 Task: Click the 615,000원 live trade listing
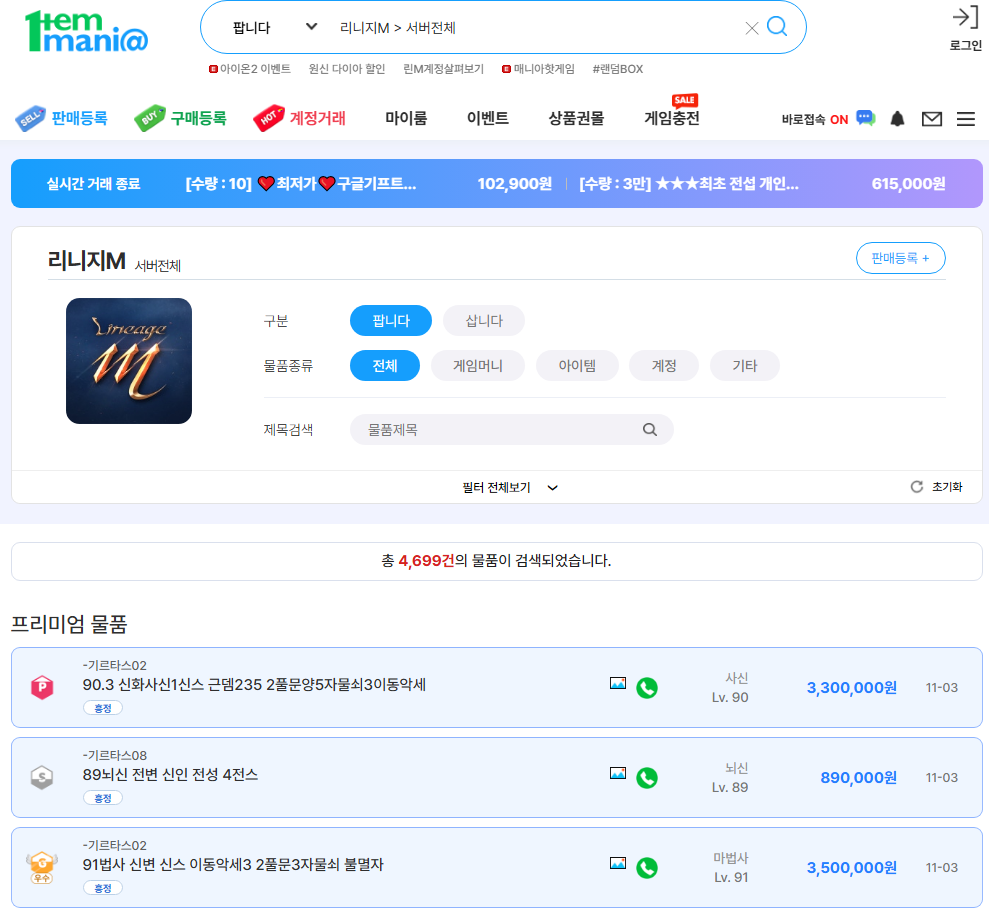pyautogui.click(x=762, y=183)
